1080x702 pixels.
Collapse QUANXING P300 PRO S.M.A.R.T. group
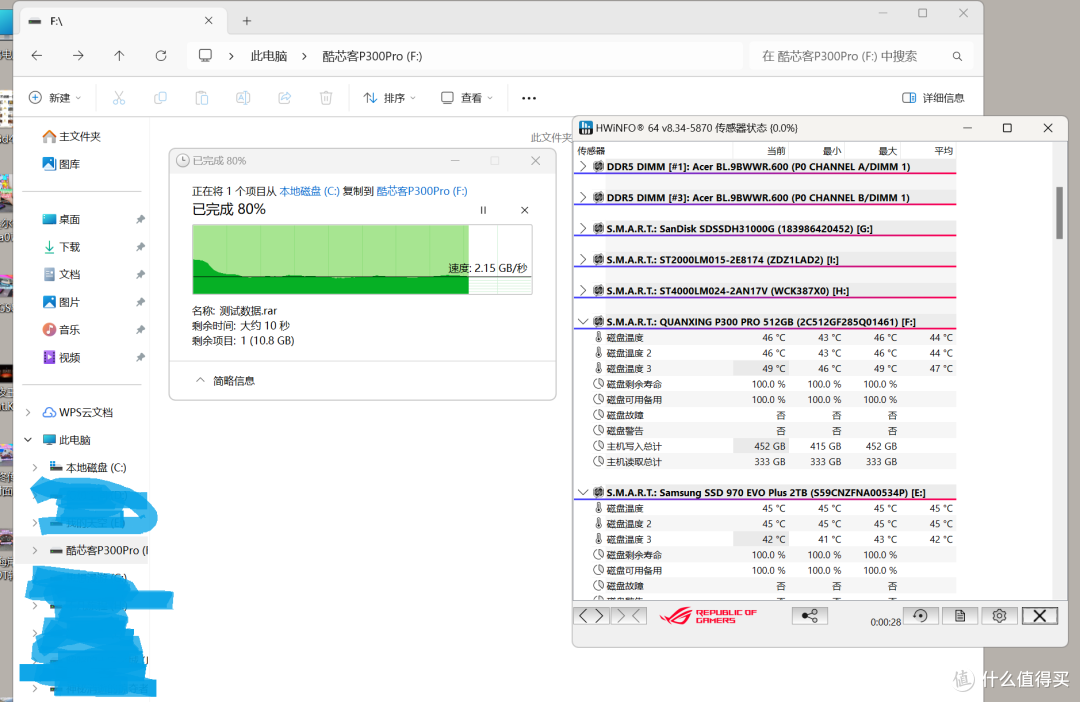point(583,321)
